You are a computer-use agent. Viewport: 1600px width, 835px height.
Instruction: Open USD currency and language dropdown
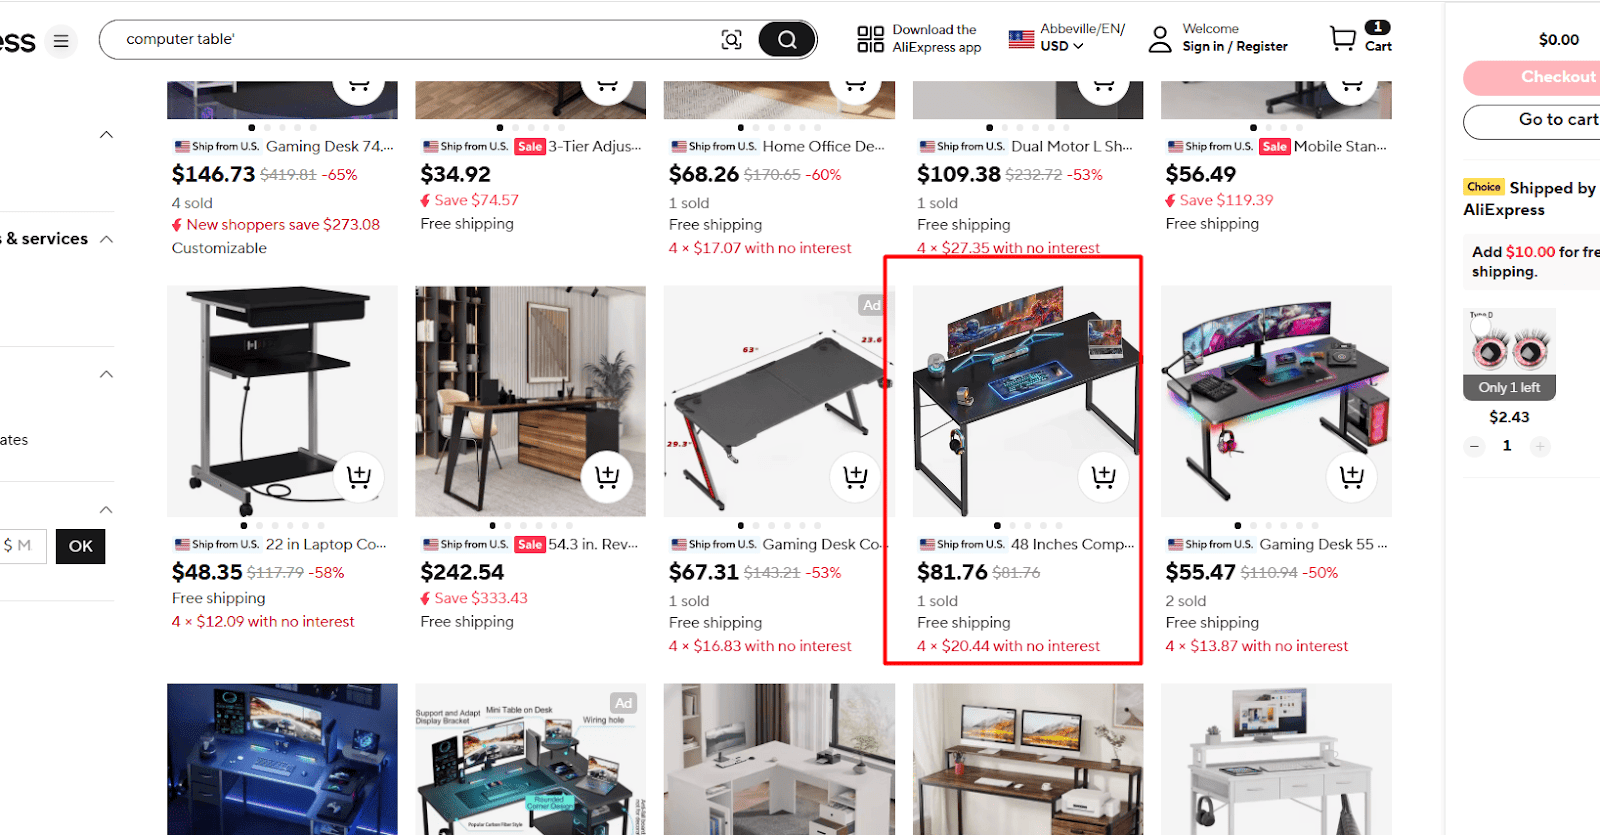[1067, 38]
